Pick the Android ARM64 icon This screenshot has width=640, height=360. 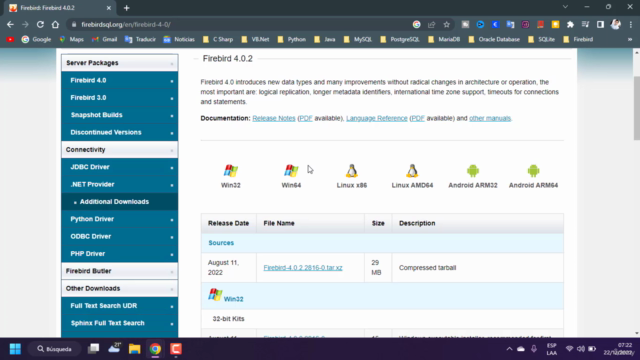[x=533, y=171]
